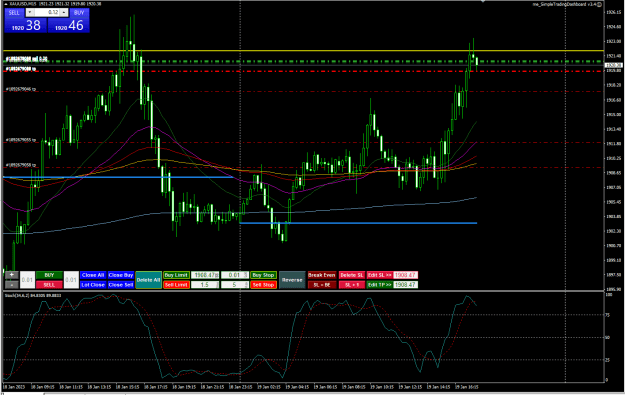Click the Break Even button
The image size is (625, 395).
(322, 275)
